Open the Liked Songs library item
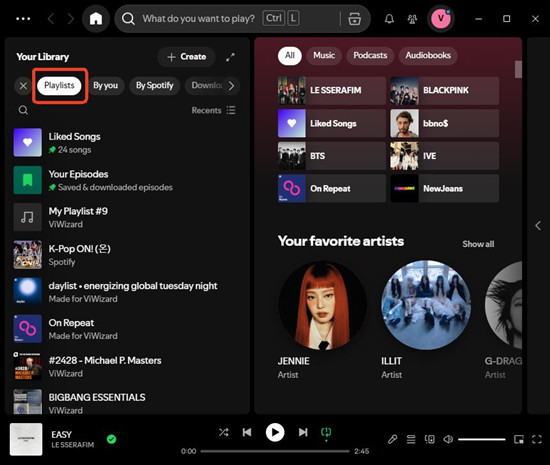This screenshot has height=465, width=550. point(127,143)
